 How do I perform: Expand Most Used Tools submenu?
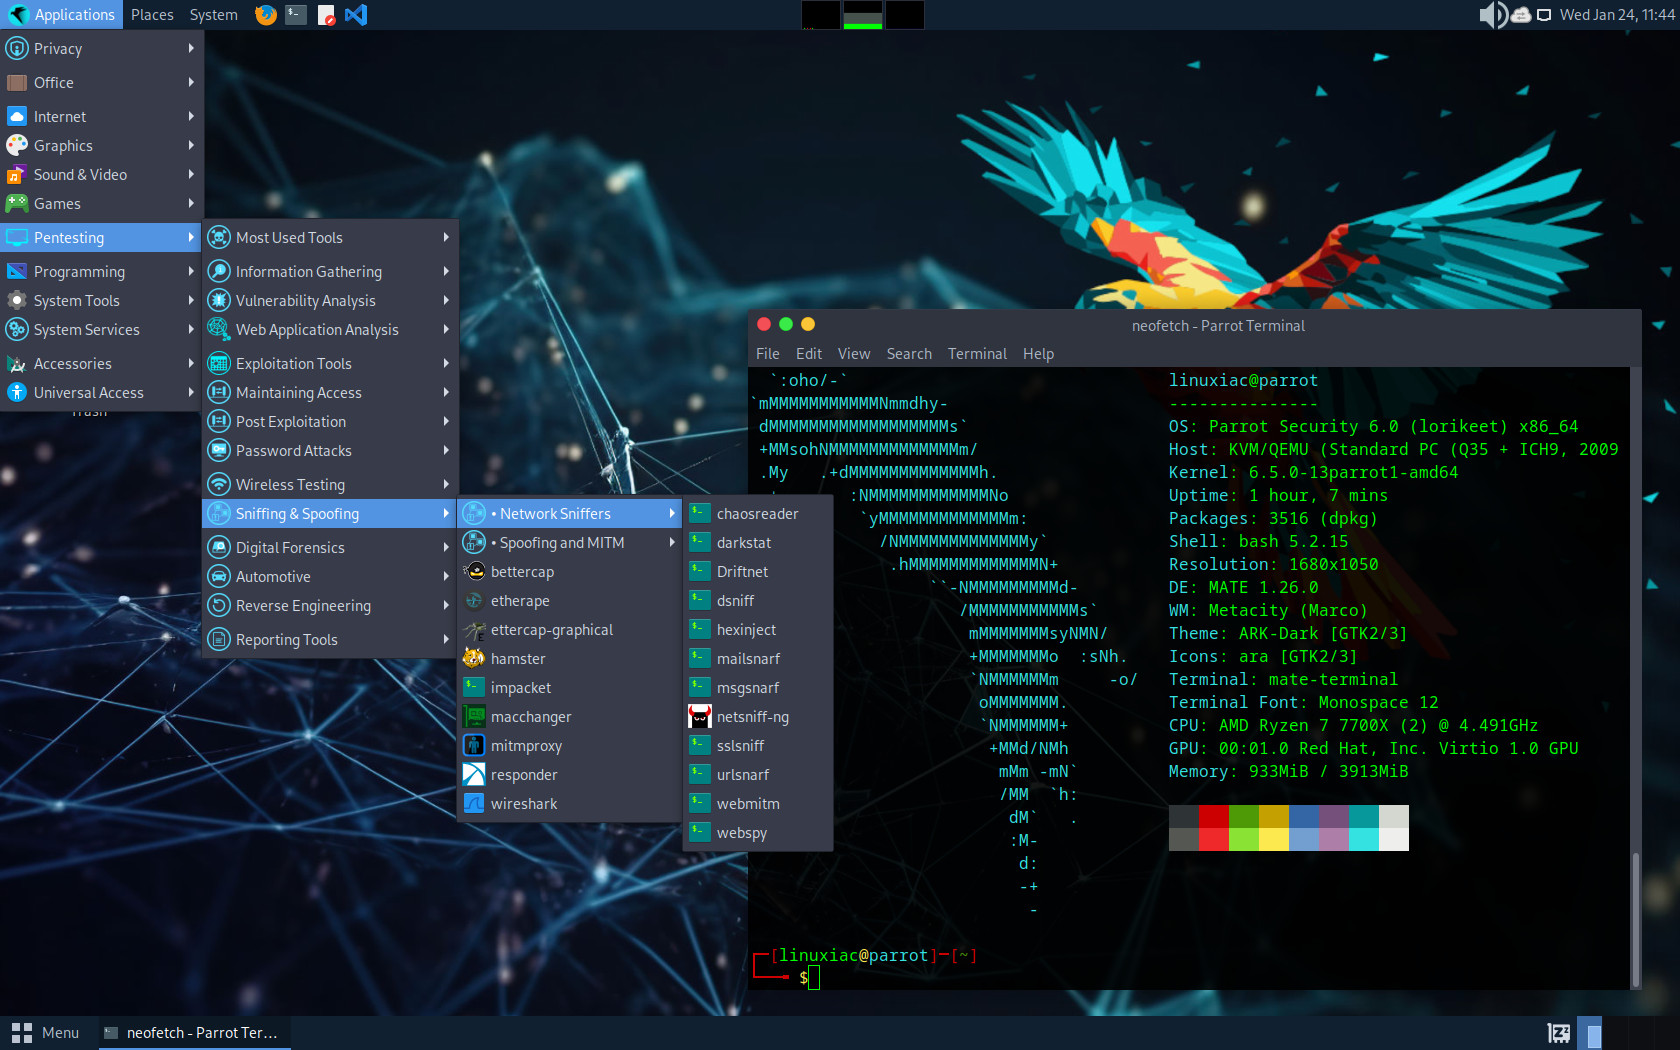click(x=330, y=238)
